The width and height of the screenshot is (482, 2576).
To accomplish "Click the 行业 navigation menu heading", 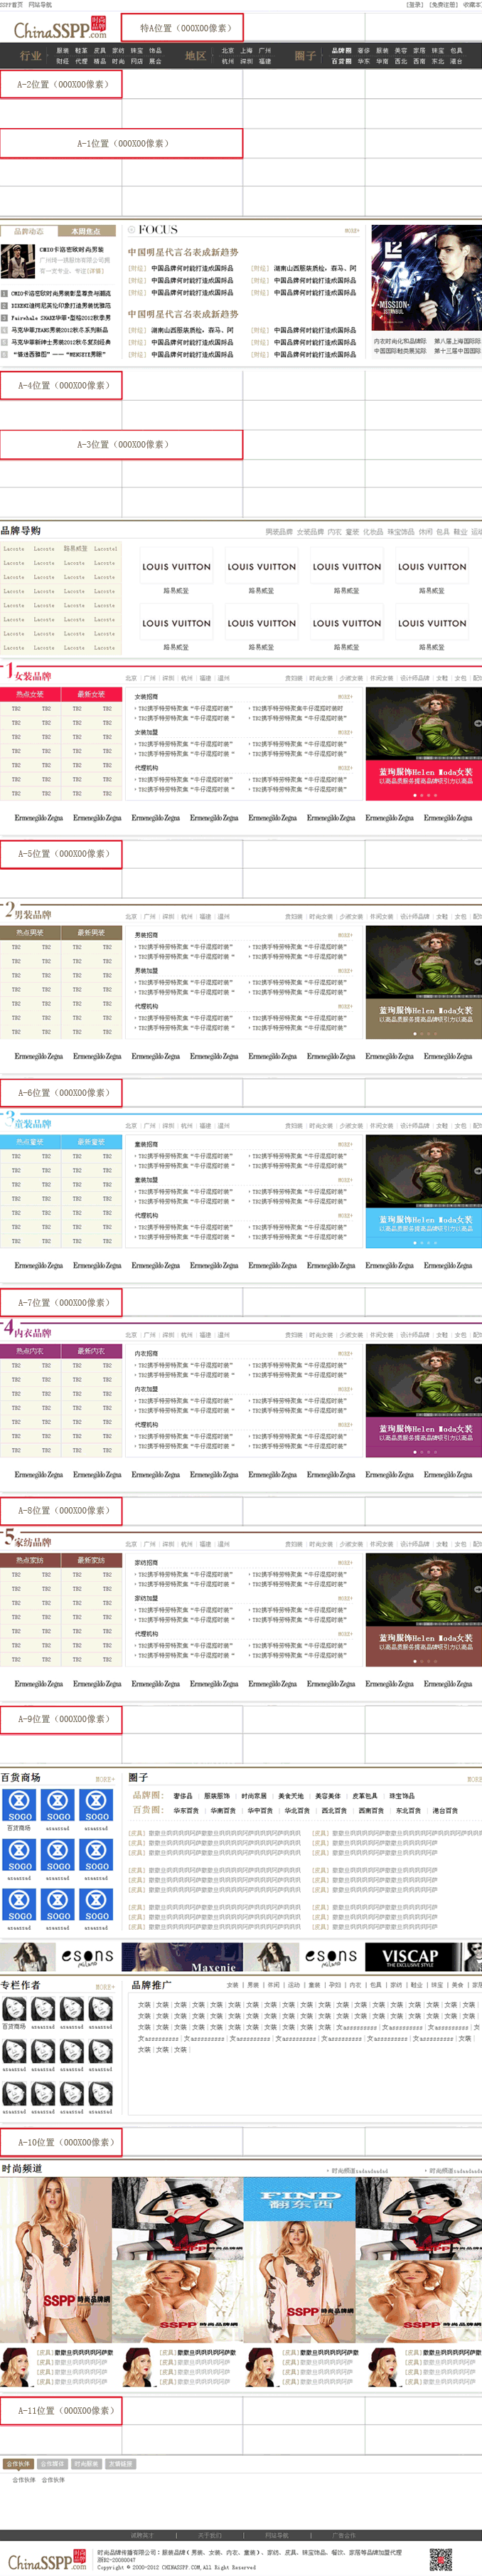I will point(30,56).
